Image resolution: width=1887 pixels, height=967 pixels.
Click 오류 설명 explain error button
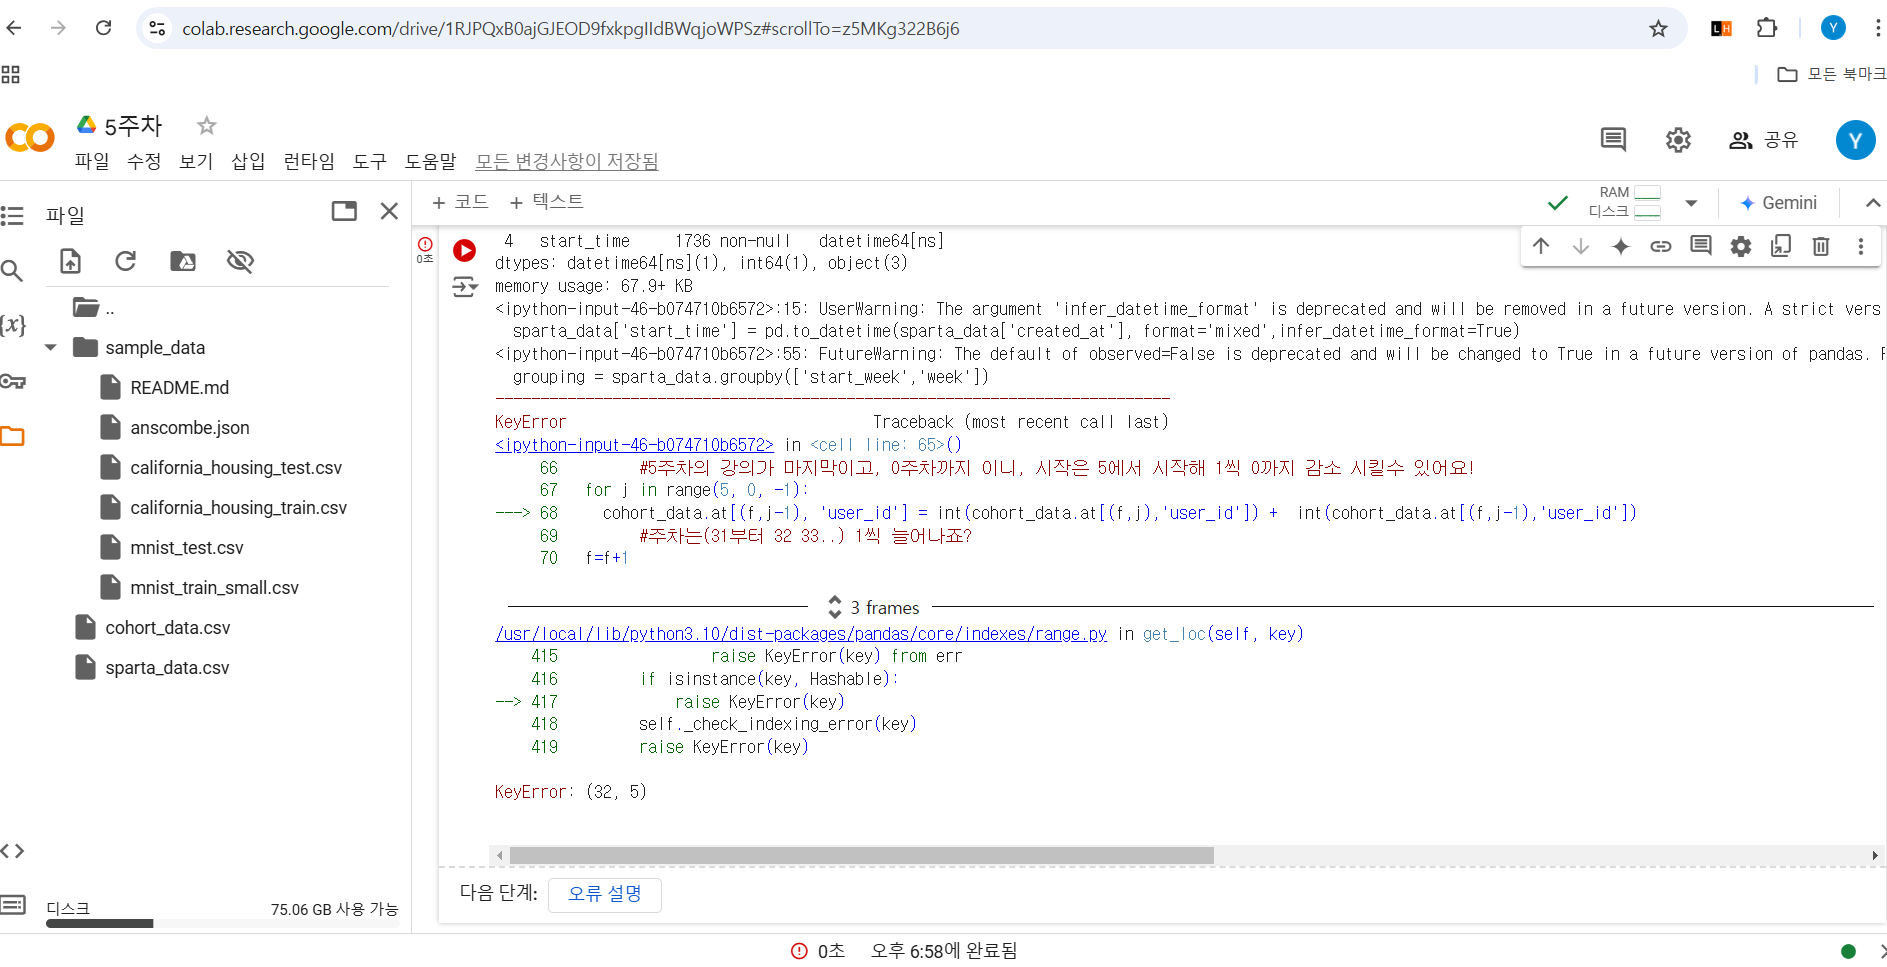click(x=605, y=893)
